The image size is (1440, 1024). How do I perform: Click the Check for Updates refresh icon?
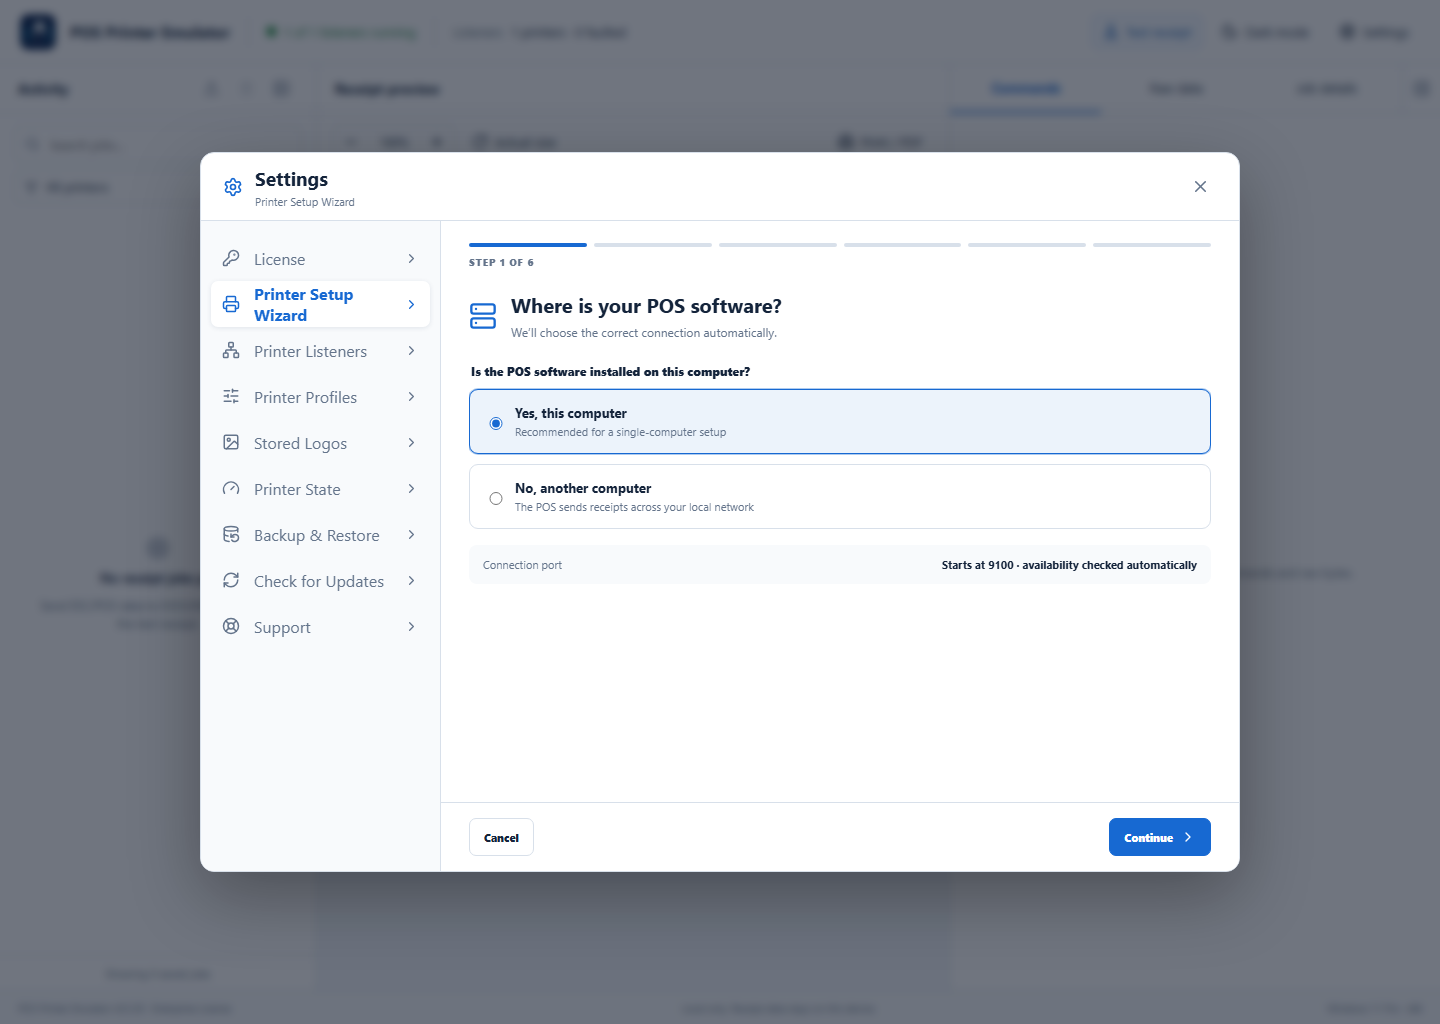pos(231,580)
